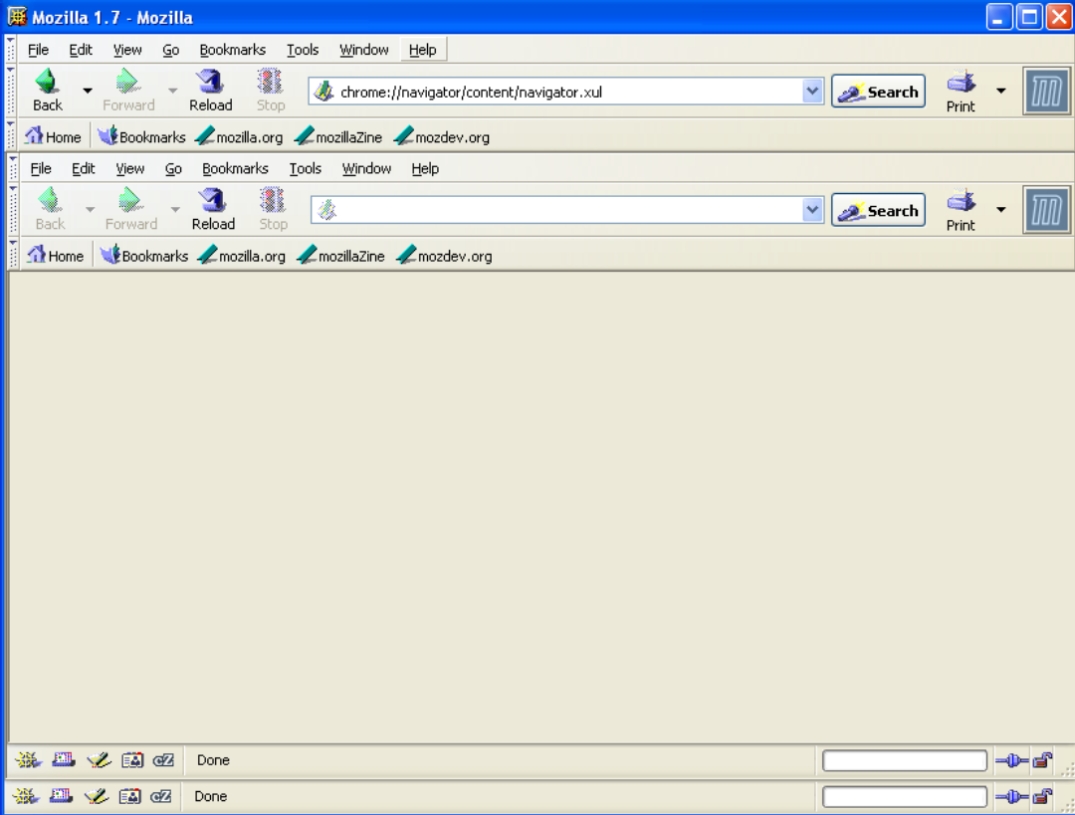Click the online/offline plug icon in upper status bar
The width and height of the screenshot is (1075, 815).
(1012, 759)
